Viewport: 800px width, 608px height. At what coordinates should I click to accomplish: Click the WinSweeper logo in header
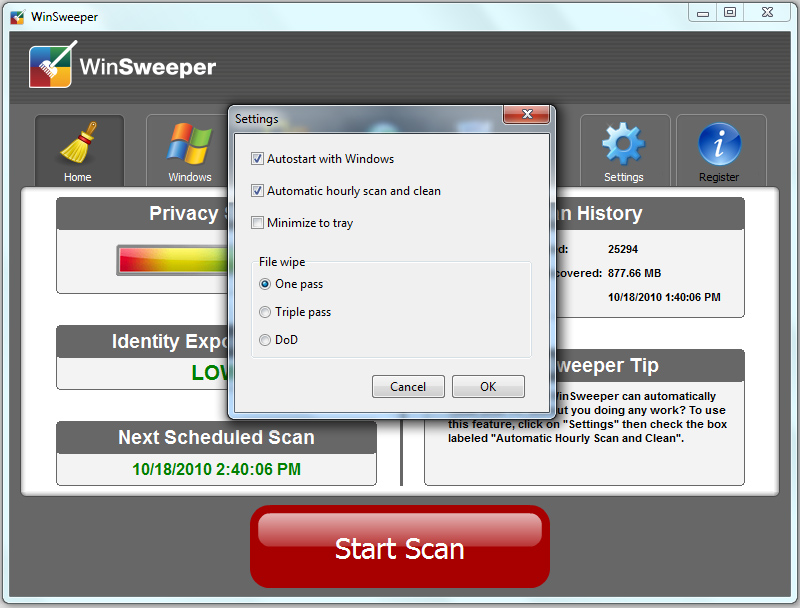(54, 67)
